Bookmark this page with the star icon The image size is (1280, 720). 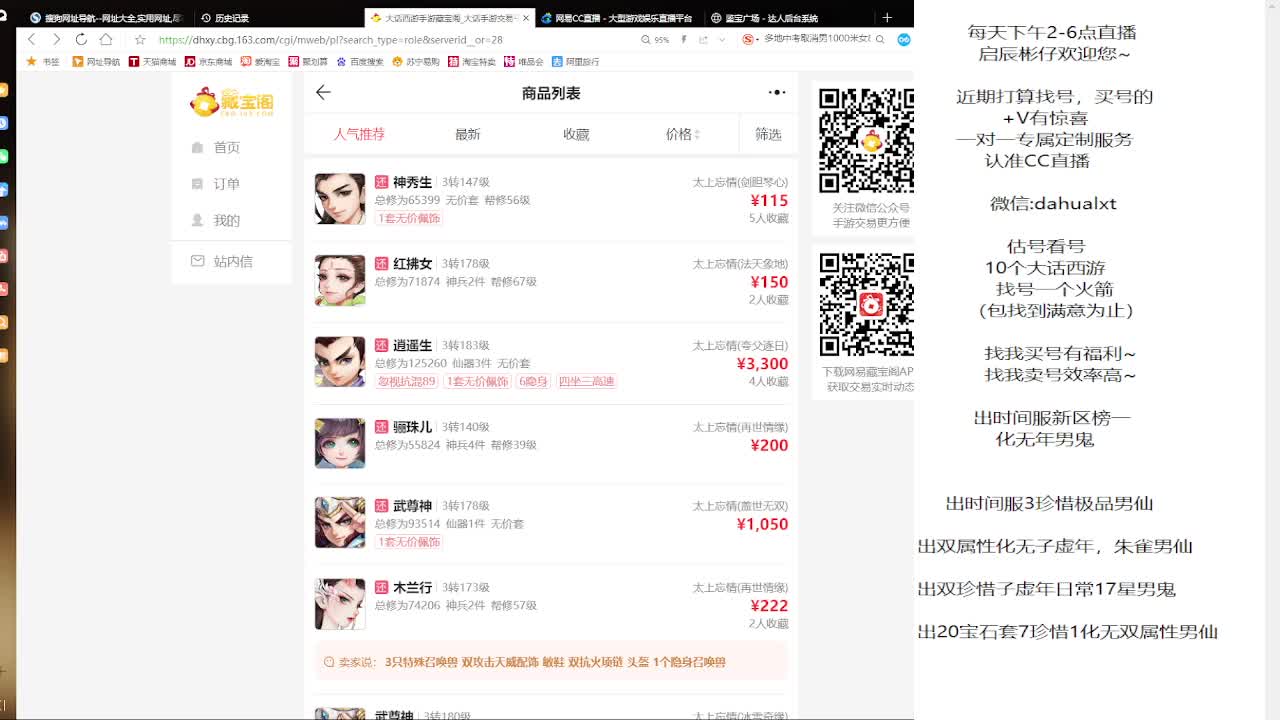tap(140, 40)
